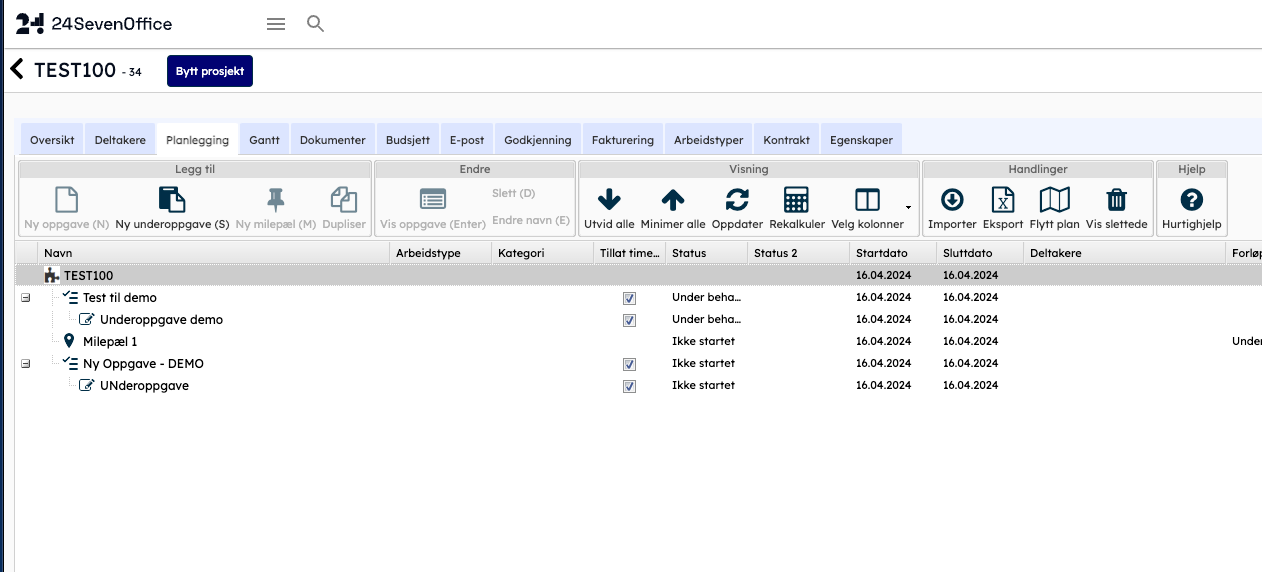Collapse the Test til demo tree node

pos(26,298)
